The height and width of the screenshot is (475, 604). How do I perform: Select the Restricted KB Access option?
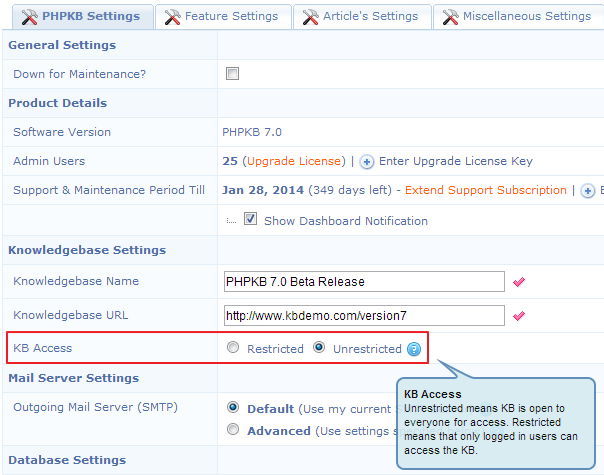tap(233, 347)
